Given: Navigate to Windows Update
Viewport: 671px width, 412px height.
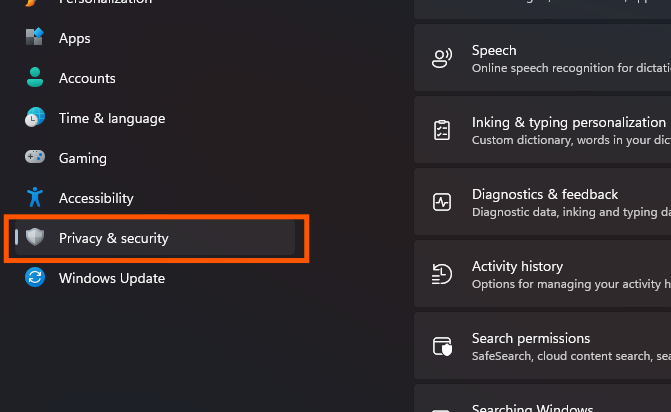Looking at the screenshot, I should [x=112, y=278].
